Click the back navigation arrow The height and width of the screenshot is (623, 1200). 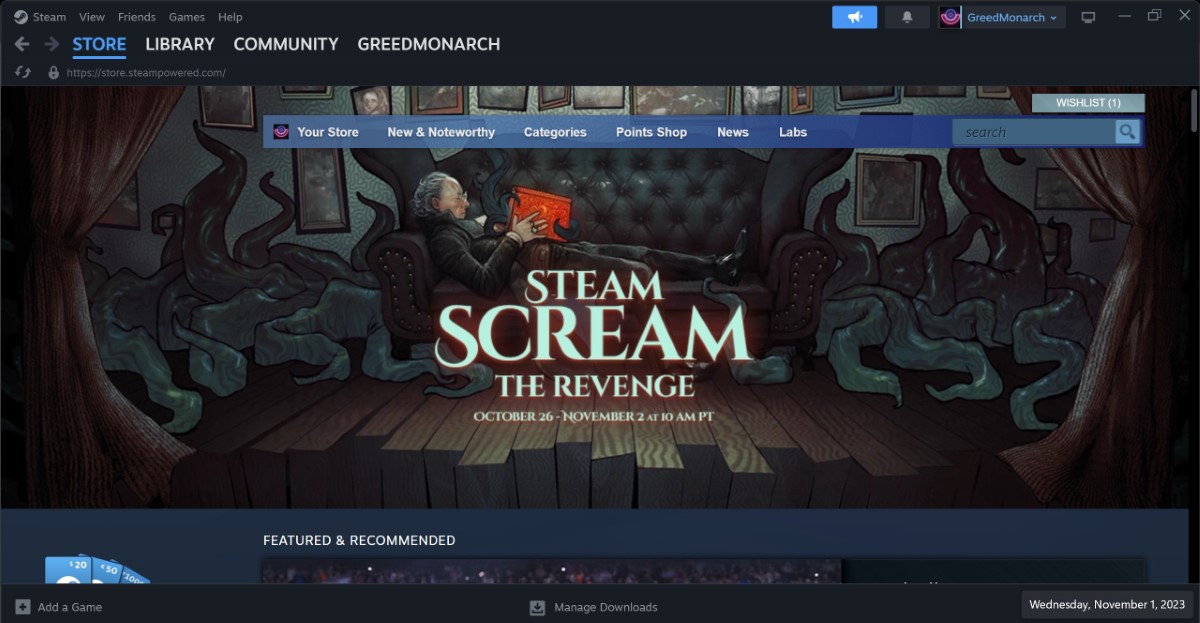[20, 44]
